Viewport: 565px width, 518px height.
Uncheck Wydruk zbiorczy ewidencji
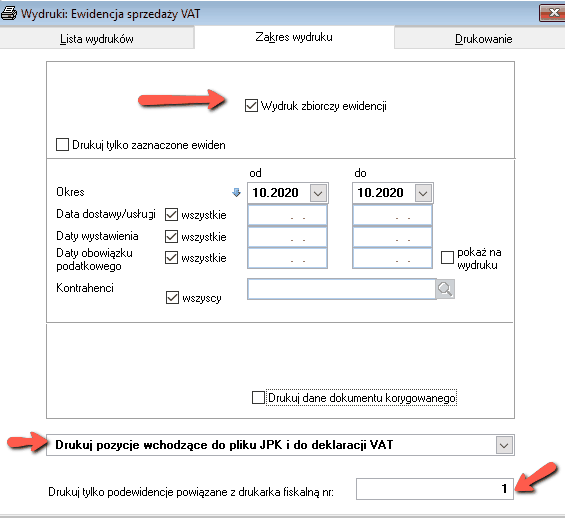pos(251,106)
